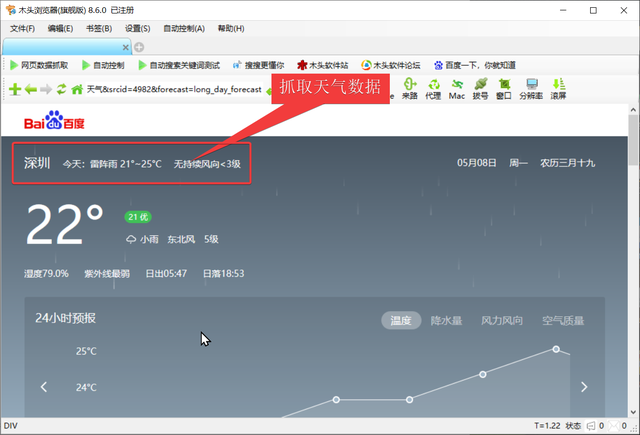The image size is (640, 435).
Task: Go back with the left arrow
Action: (x=31, y=89)
